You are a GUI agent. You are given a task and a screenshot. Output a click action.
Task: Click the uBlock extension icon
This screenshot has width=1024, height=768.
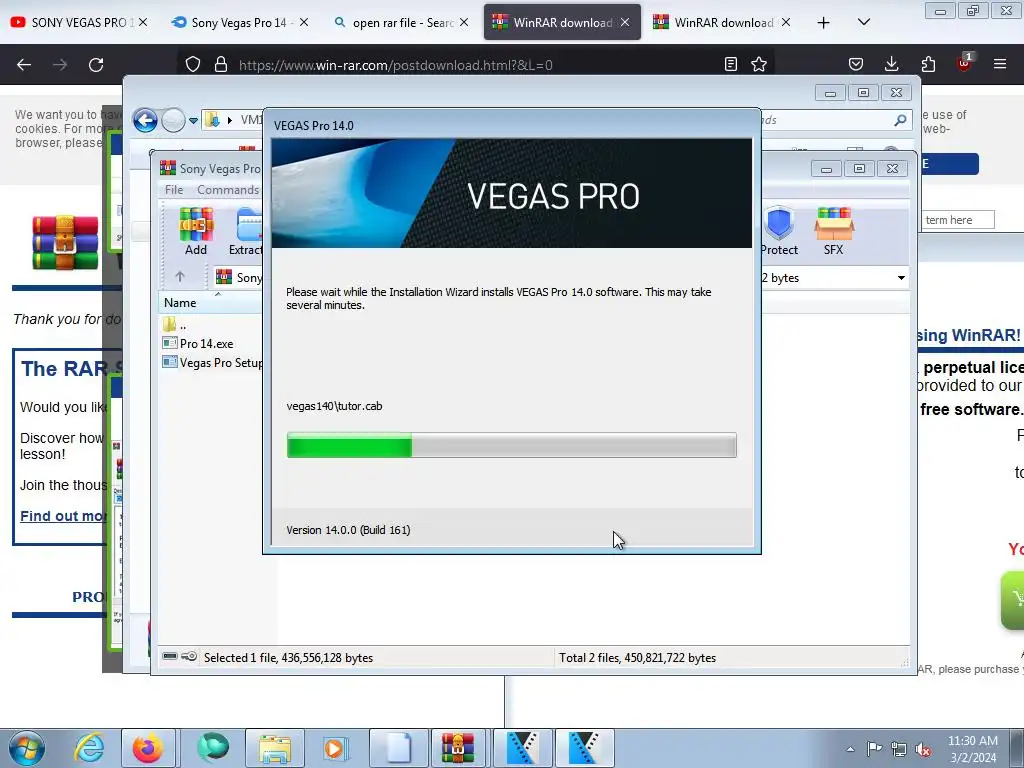[x=964, y=62]
